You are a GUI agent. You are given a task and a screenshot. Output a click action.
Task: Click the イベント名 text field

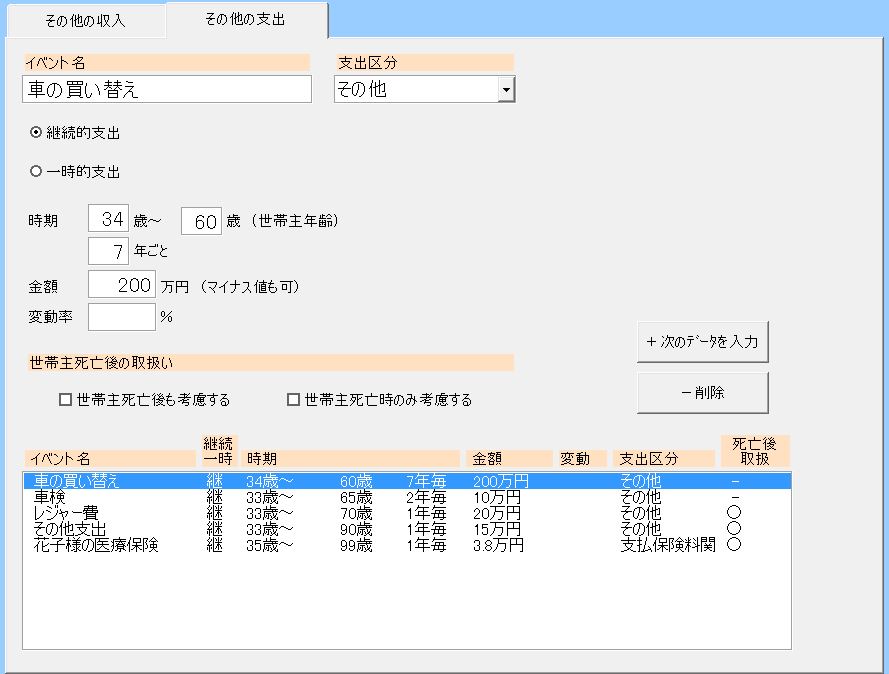(167, 89)
